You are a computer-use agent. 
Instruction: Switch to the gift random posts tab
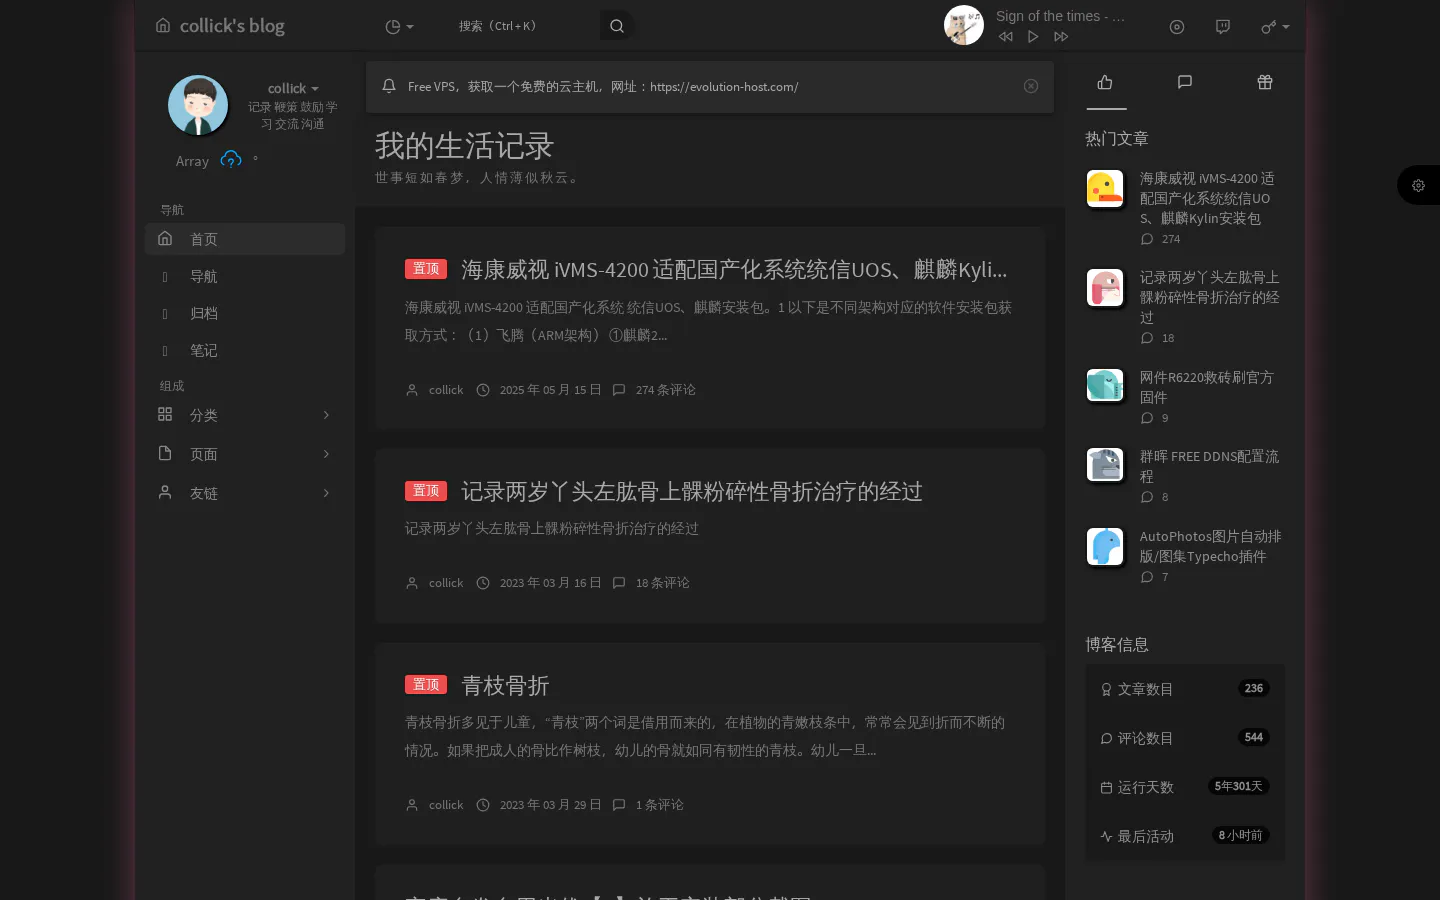1265,82
